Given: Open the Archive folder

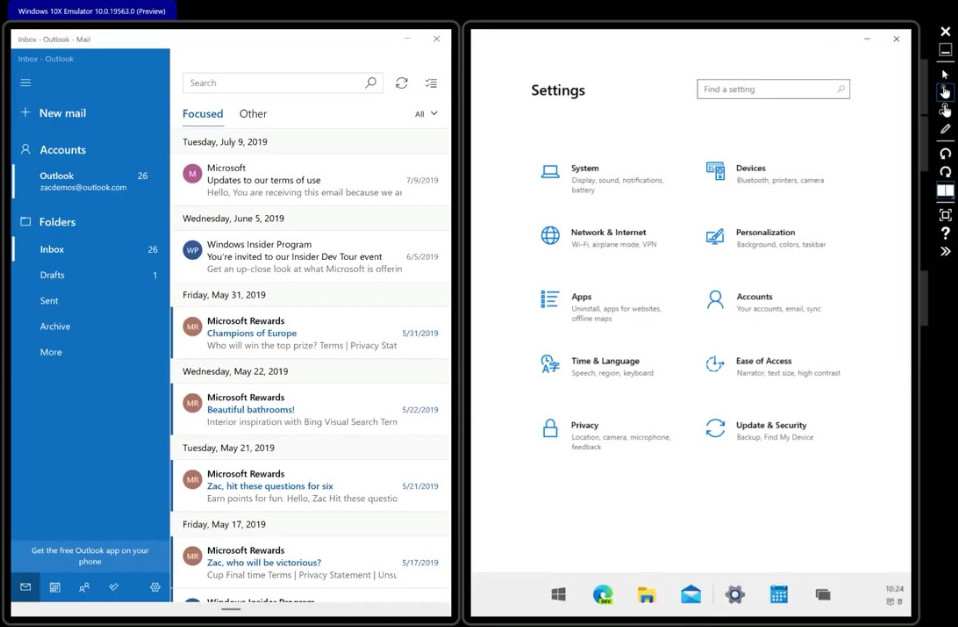Looking at the screenshot, I should click(x=90, y=326).
